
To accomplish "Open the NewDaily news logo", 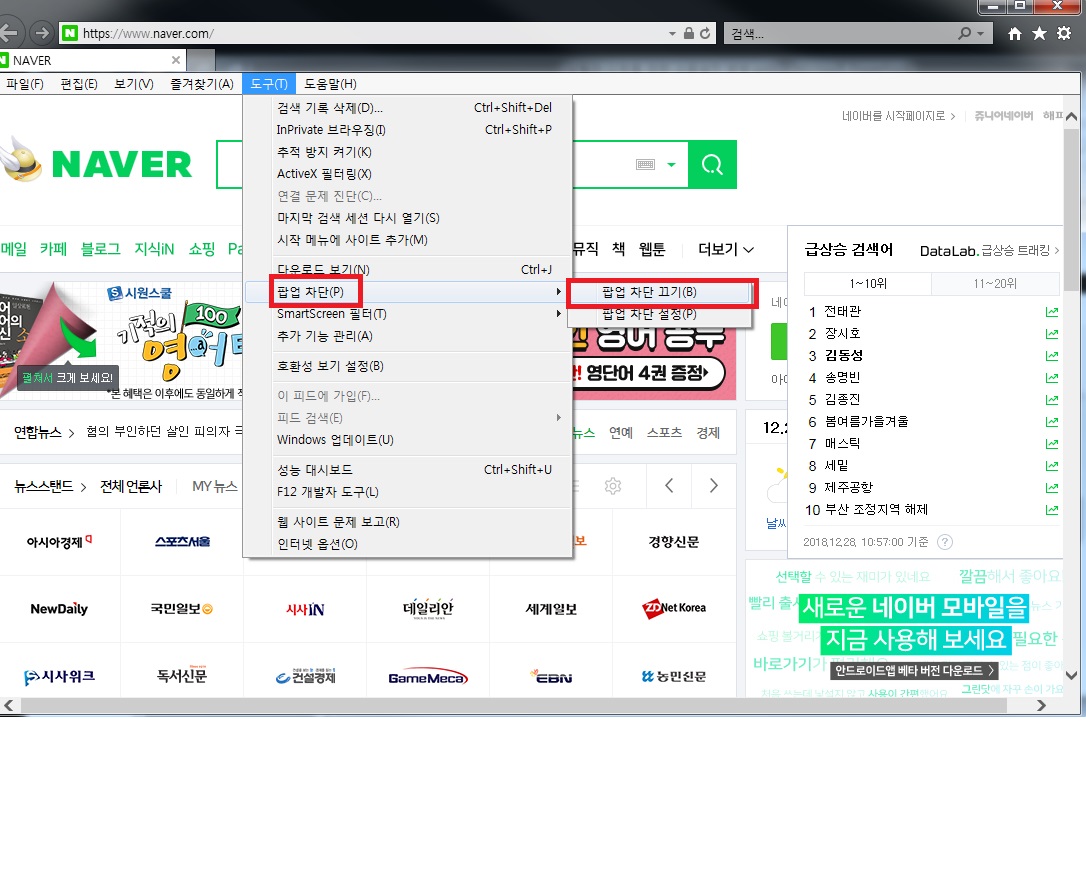I will [59, 609].
